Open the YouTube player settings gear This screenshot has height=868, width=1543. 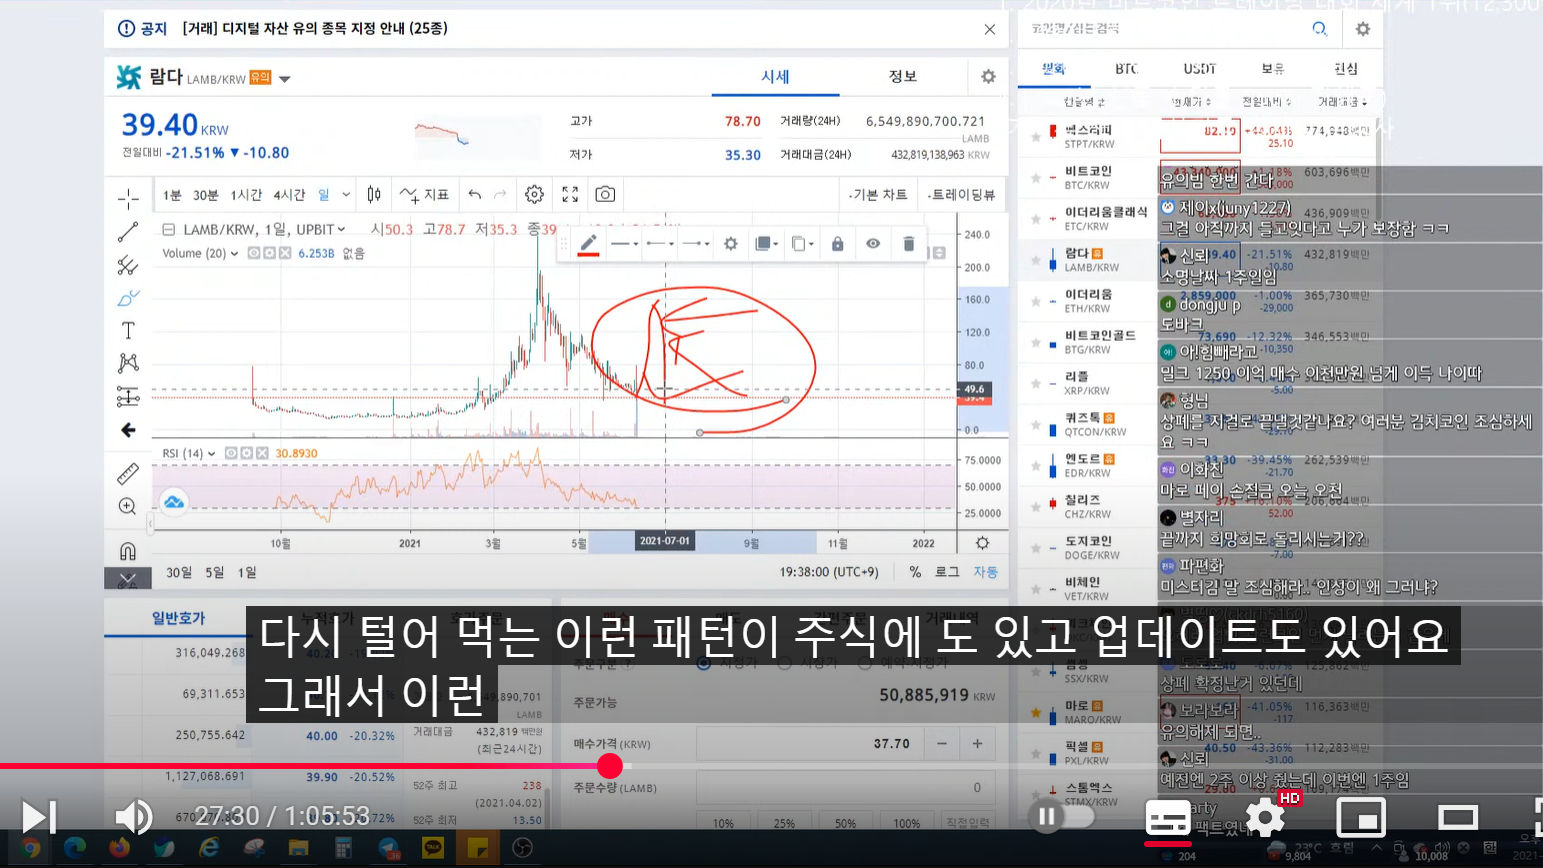tap(1265, 818)
